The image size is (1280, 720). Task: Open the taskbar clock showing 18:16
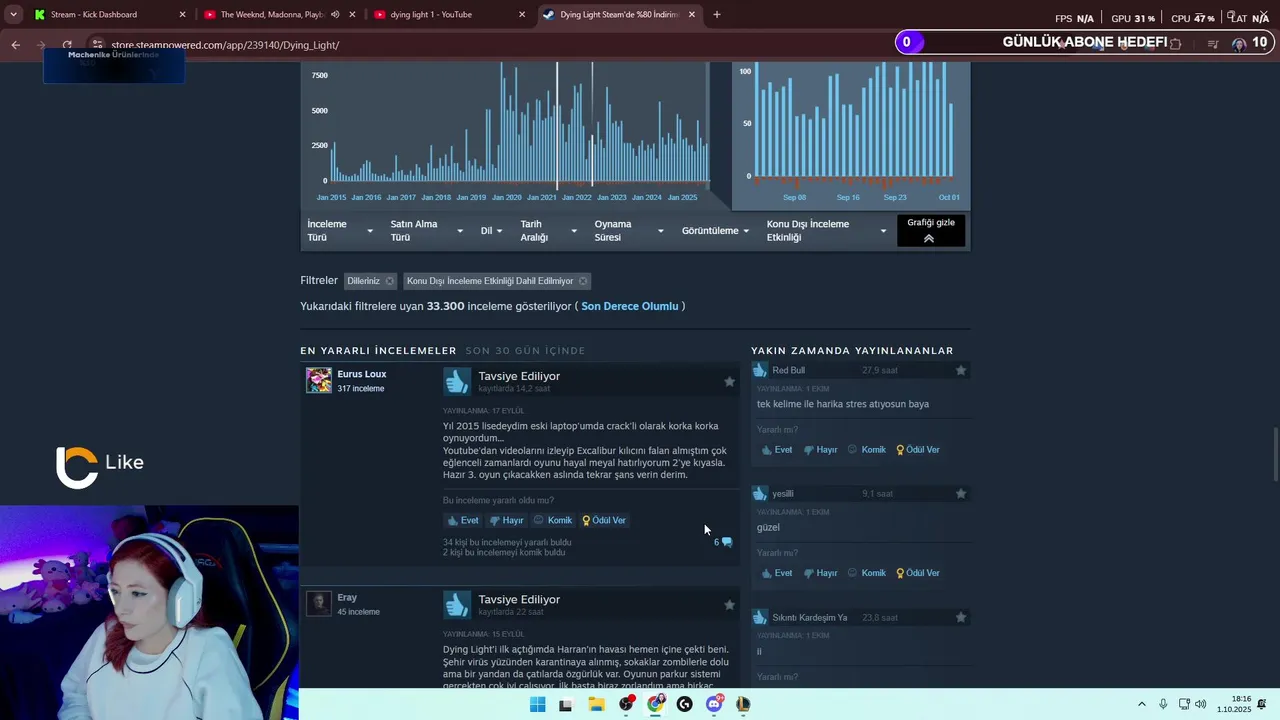pyautogui.click(x=1234, y=704)
